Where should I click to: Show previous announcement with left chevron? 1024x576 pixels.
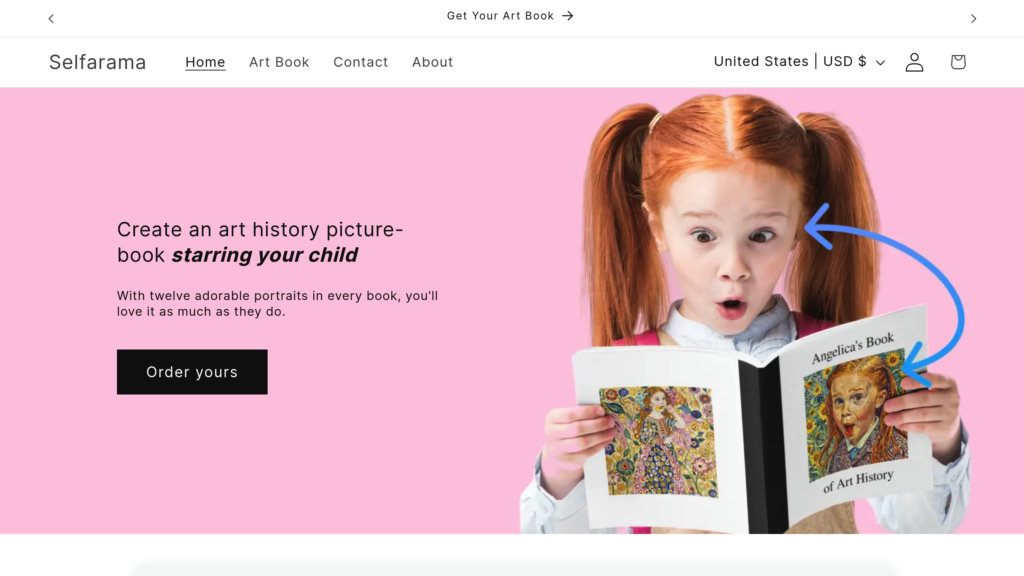pyautogui.click(x=51, y=18)
